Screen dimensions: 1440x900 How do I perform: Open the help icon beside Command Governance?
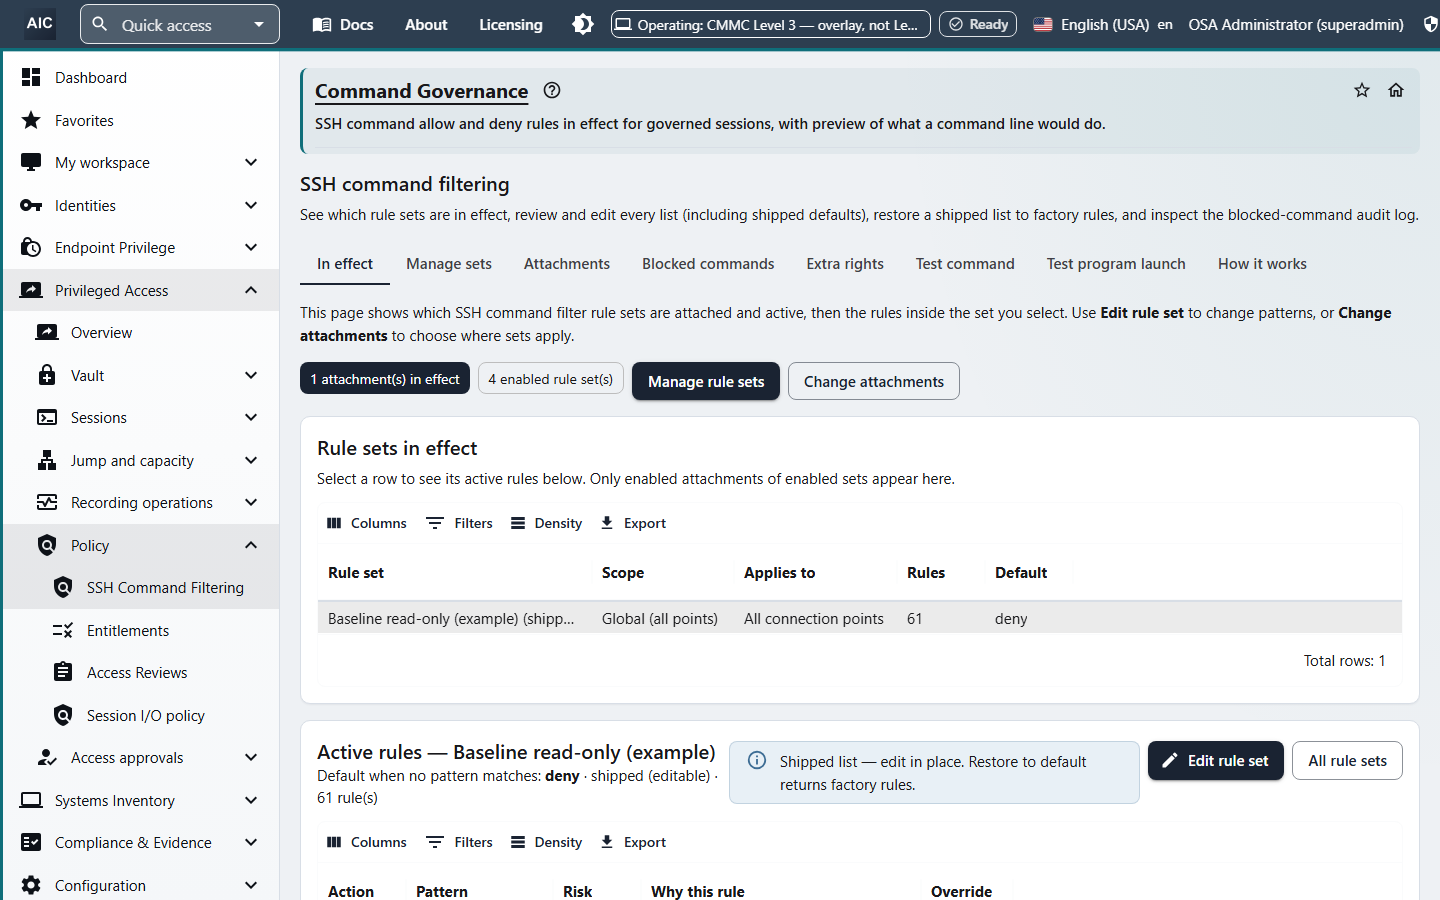[x=552, y=91]
